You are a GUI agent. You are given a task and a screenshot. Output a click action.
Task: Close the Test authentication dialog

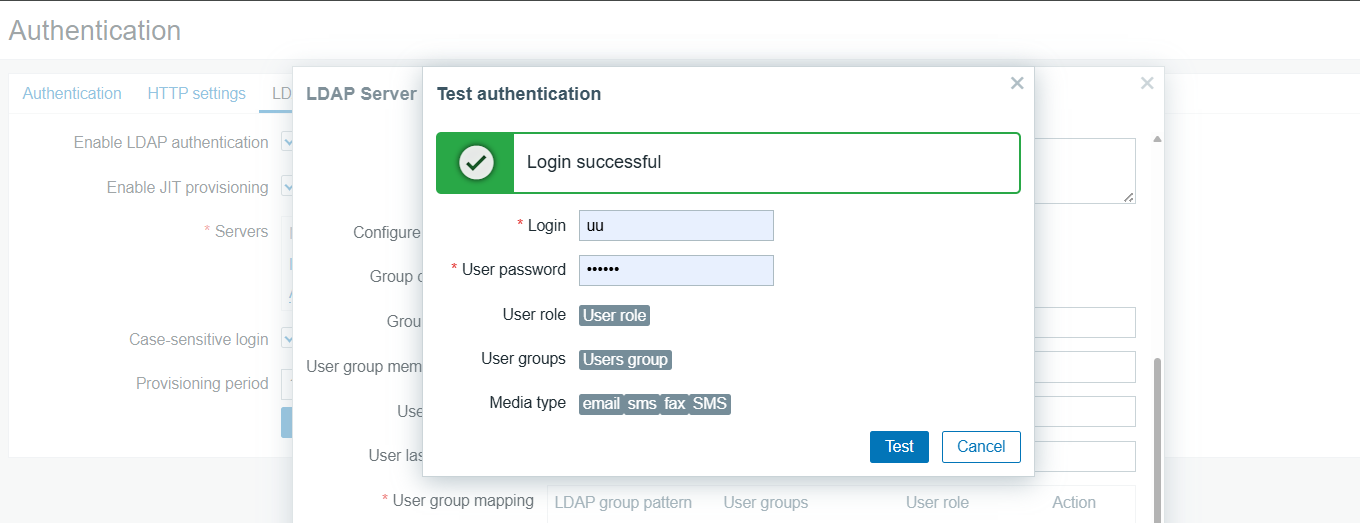(1017, 83)
